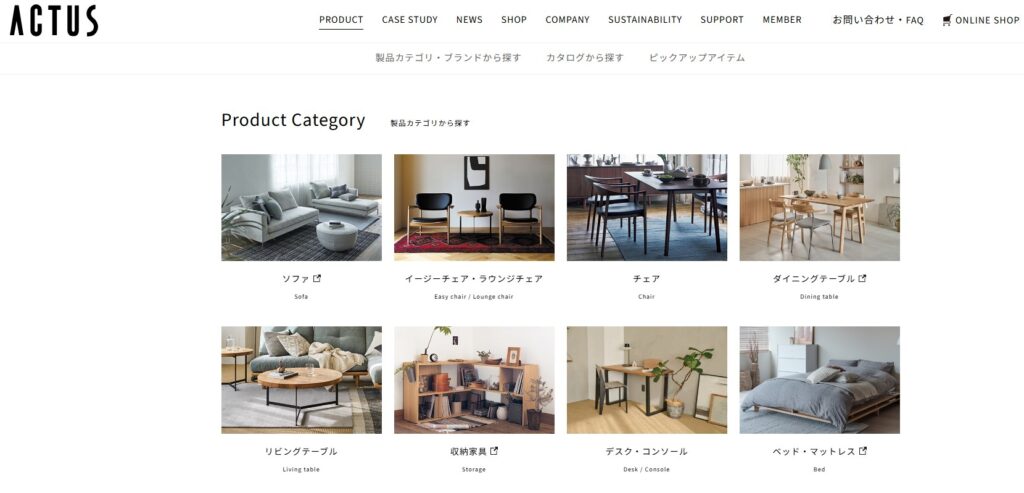Select 製品カテゴリ・ブランドから探す sub-navigation tab

(x=448, y=57)
